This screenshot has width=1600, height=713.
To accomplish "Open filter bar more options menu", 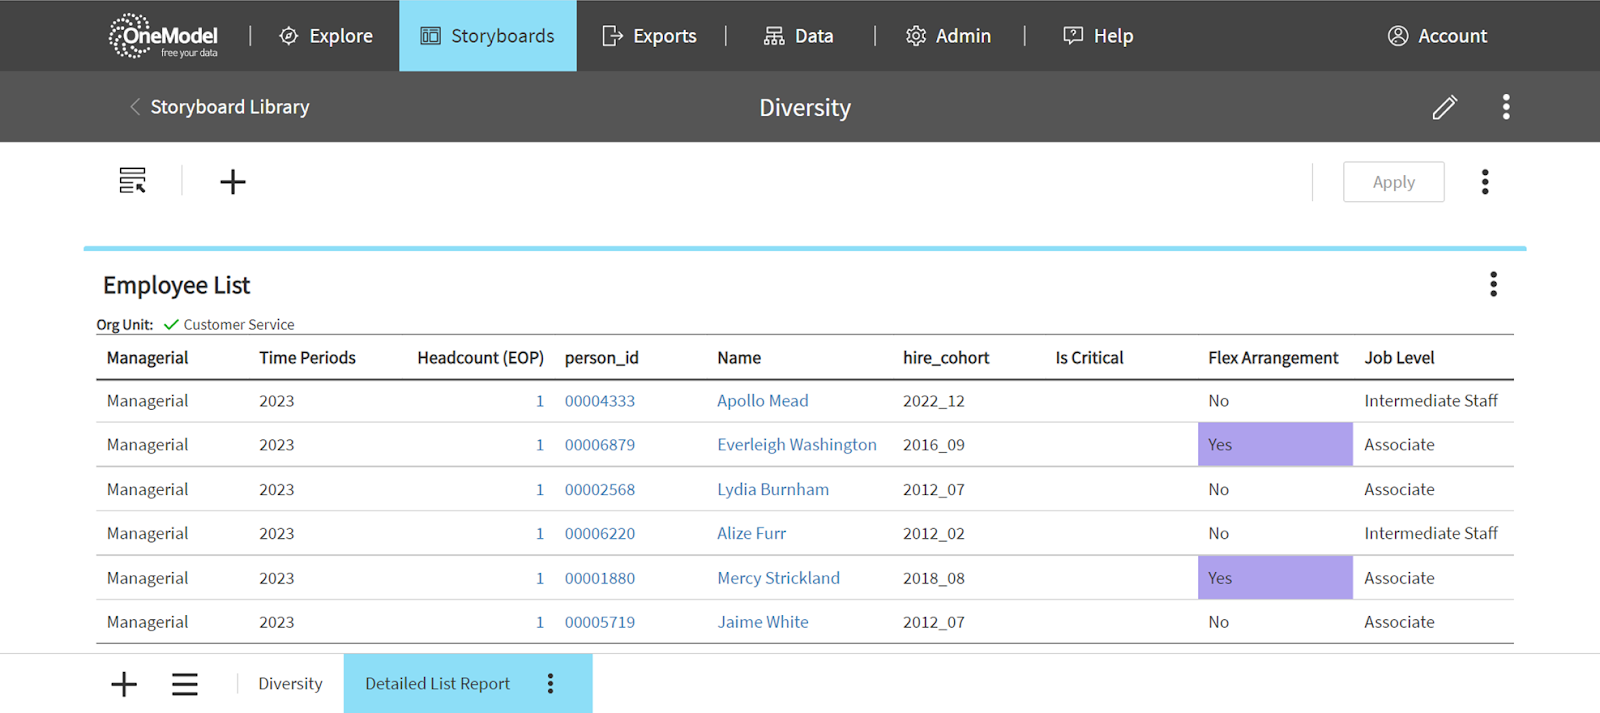I will tap(1484, 182).
